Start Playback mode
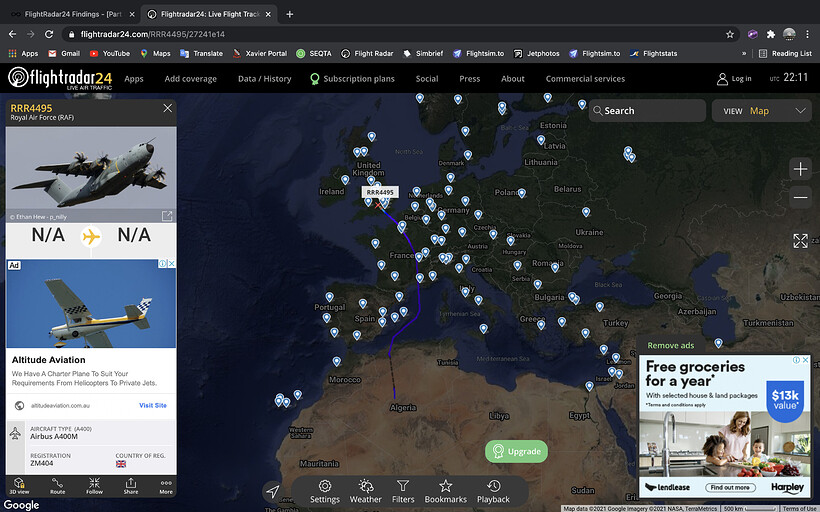Viewport: 820px width, 512px height. tap(493, 492)
